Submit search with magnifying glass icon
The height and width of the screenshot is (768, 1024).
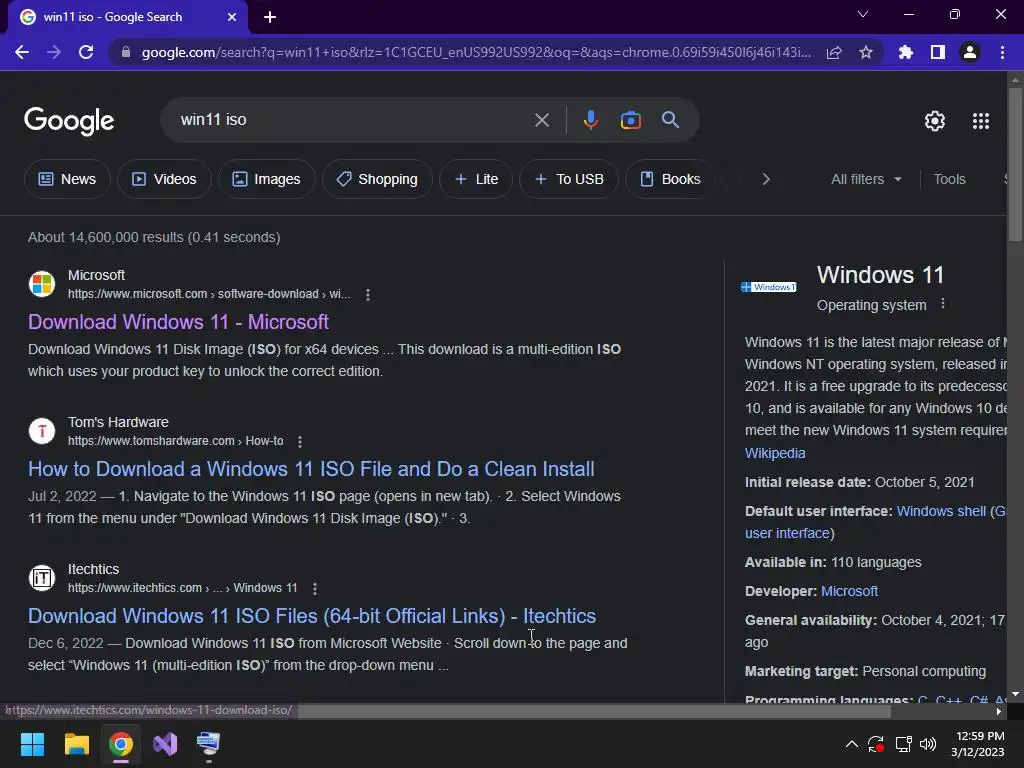(x=670, y=120)
